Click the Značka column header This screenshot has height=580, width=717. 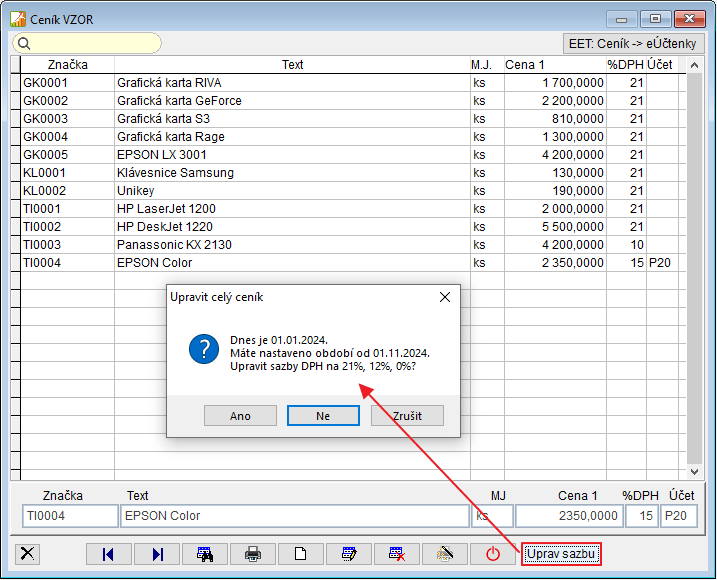(68, 65)
